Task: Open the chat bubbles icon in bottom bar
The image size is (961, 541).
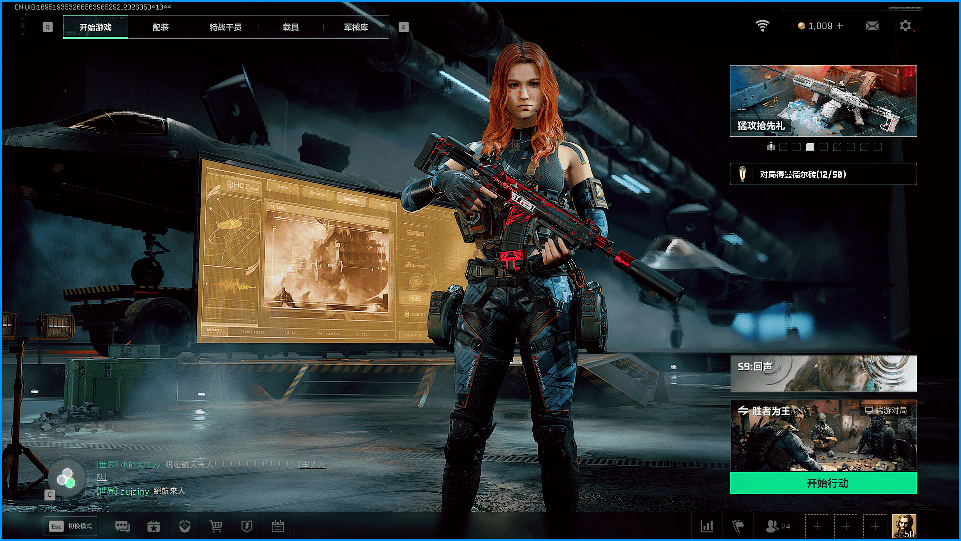Action: (x=122, y=526)
